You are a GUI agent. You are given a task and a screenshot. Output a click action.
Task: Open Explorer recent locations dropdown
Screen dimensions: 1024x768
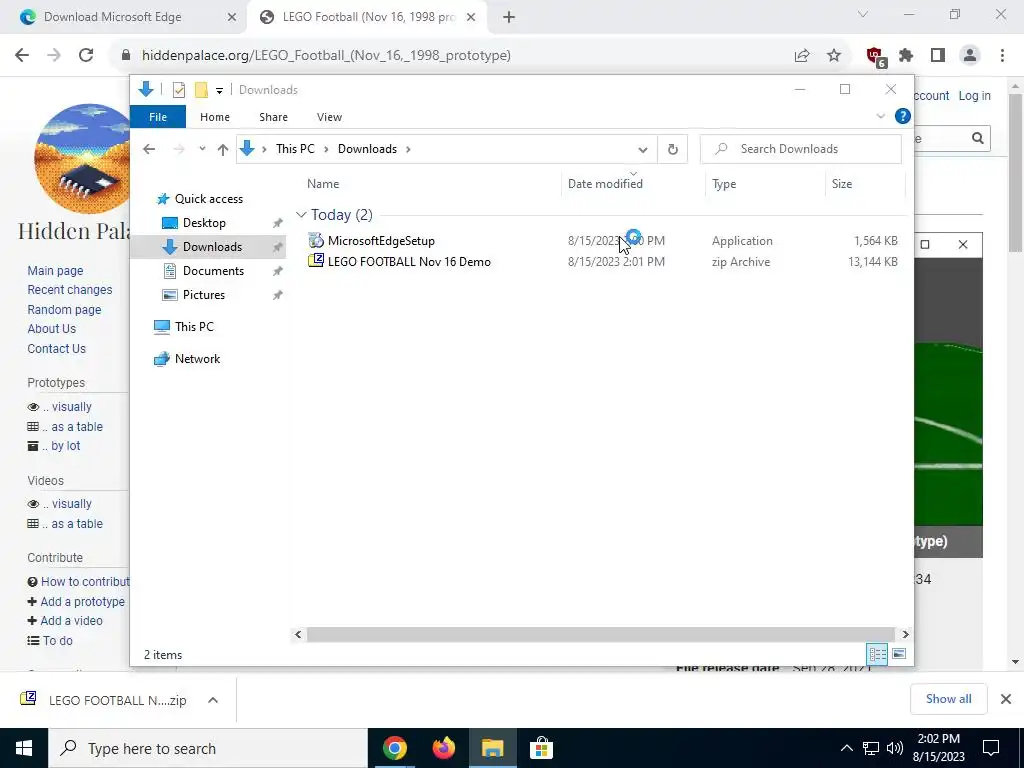[202, 149]
